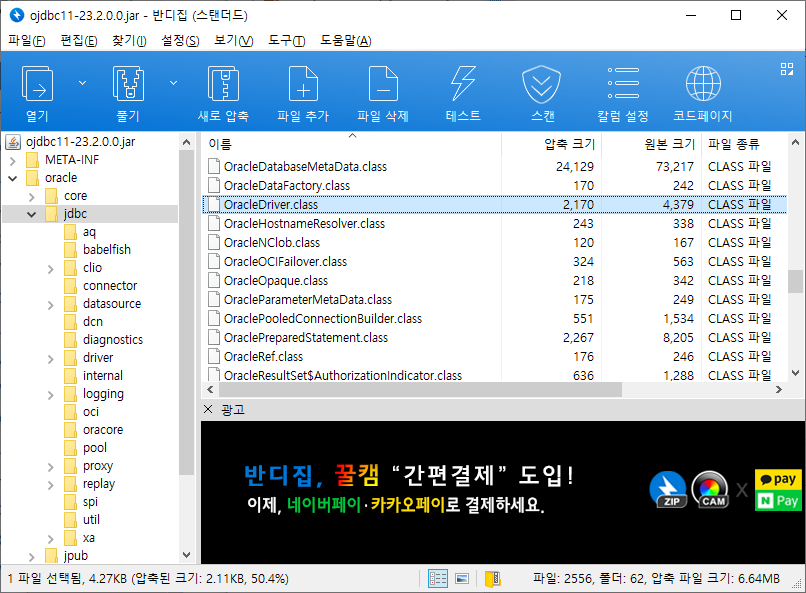Click the folder tree scroll-down arrow
The height and width of the screenshot is (593, 806).
pyautogui.click(x=187, y=555)
